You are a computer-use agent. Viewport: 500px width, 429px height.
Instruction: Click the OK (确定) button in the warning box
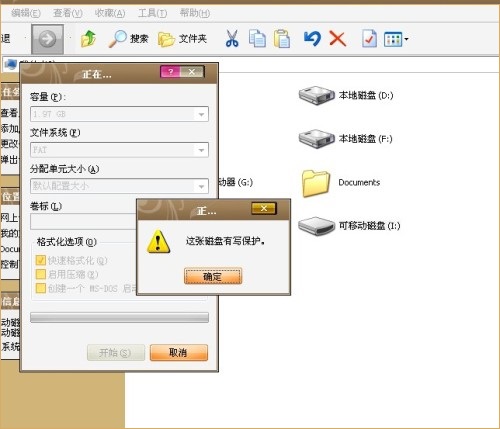(x=213, y=276)
